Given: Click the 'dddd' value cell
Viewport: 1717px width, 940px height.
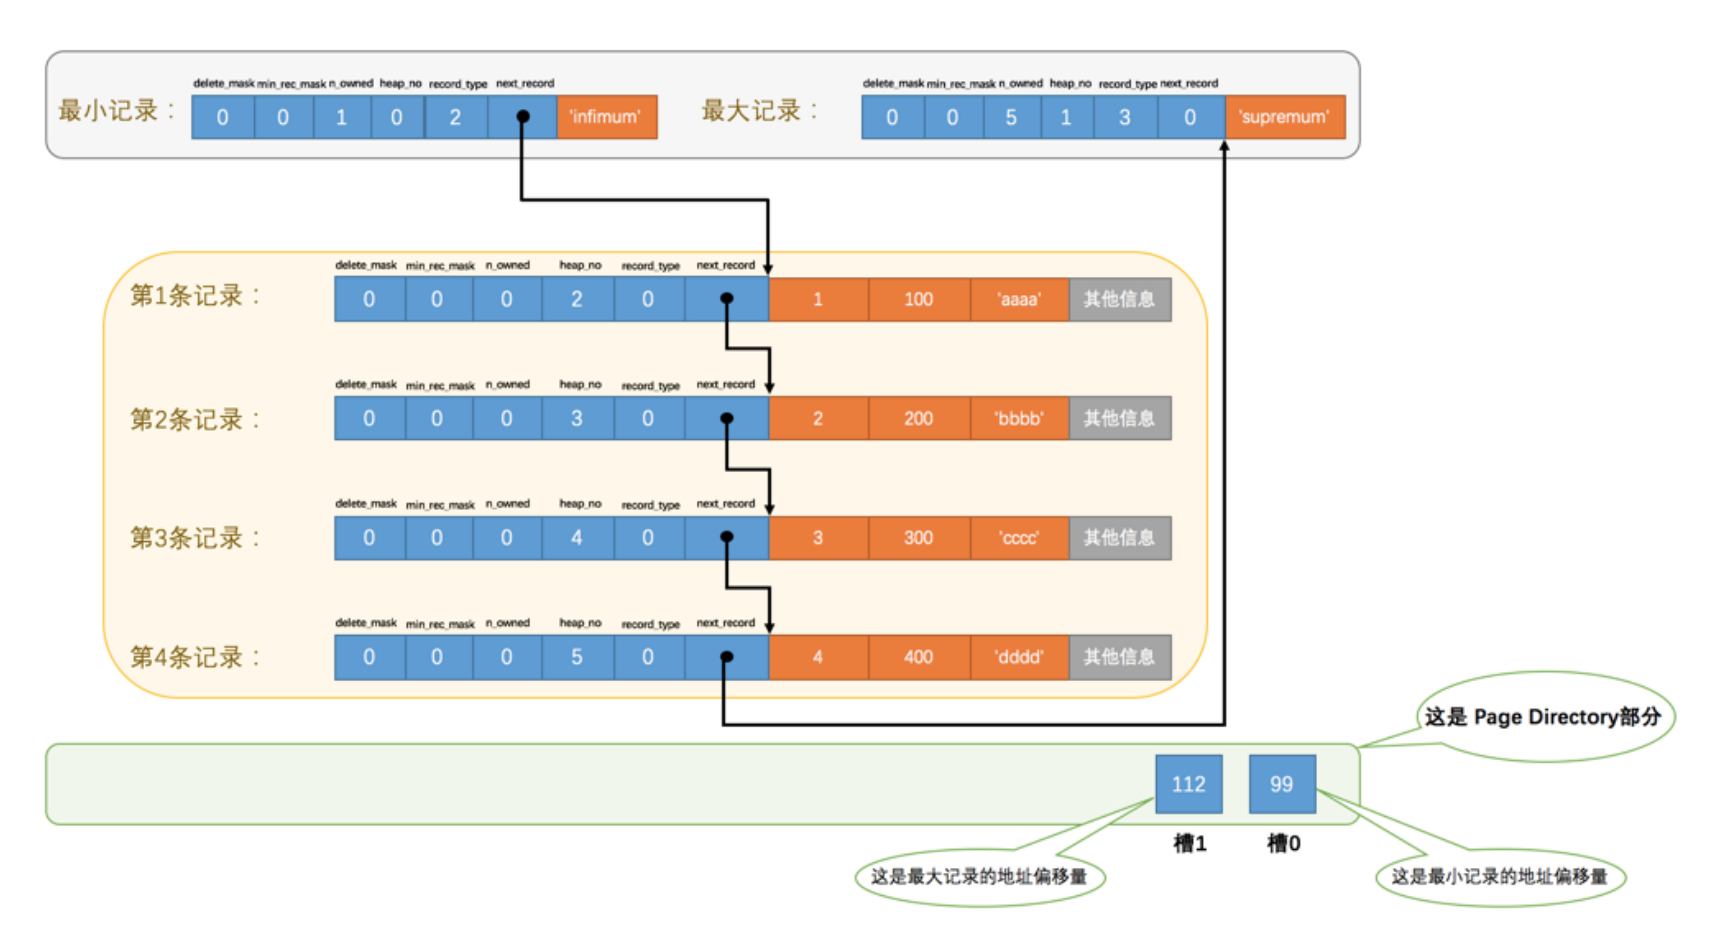Looking at the screenshot, I should [x=1019, y=657].
